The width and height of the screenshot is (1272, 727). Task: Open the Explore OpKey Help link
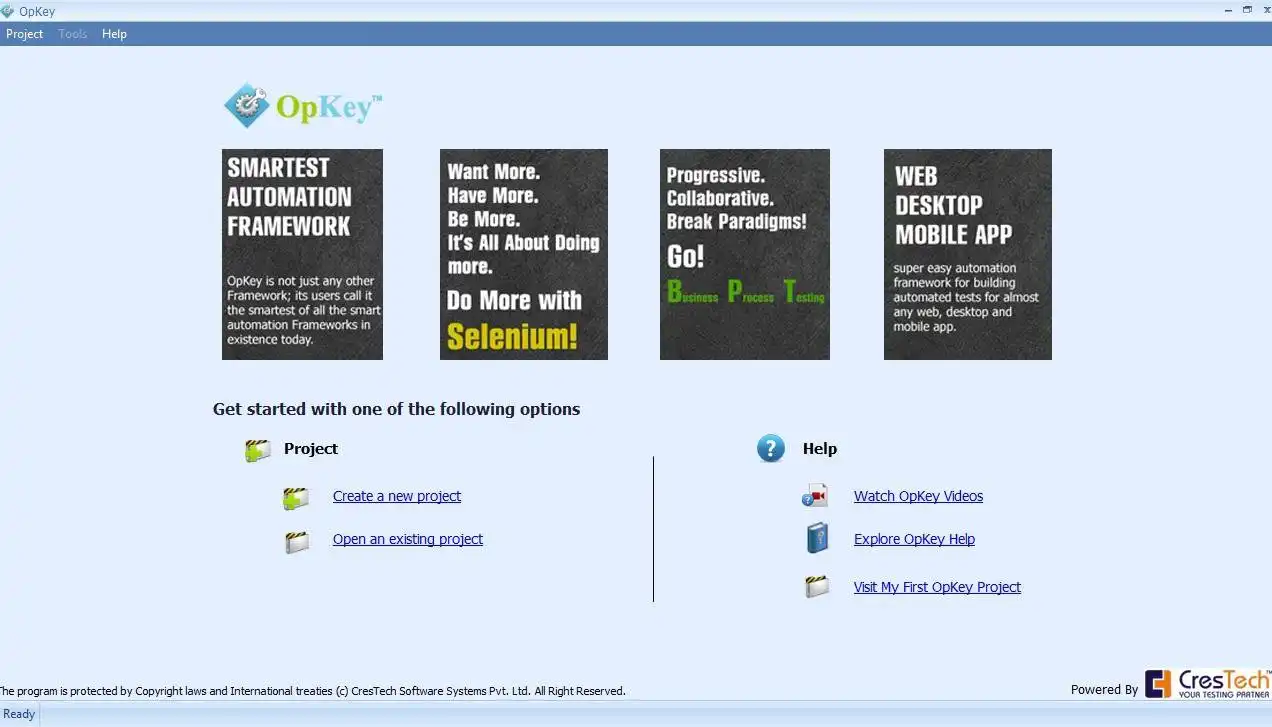click(x=914, y=539)
